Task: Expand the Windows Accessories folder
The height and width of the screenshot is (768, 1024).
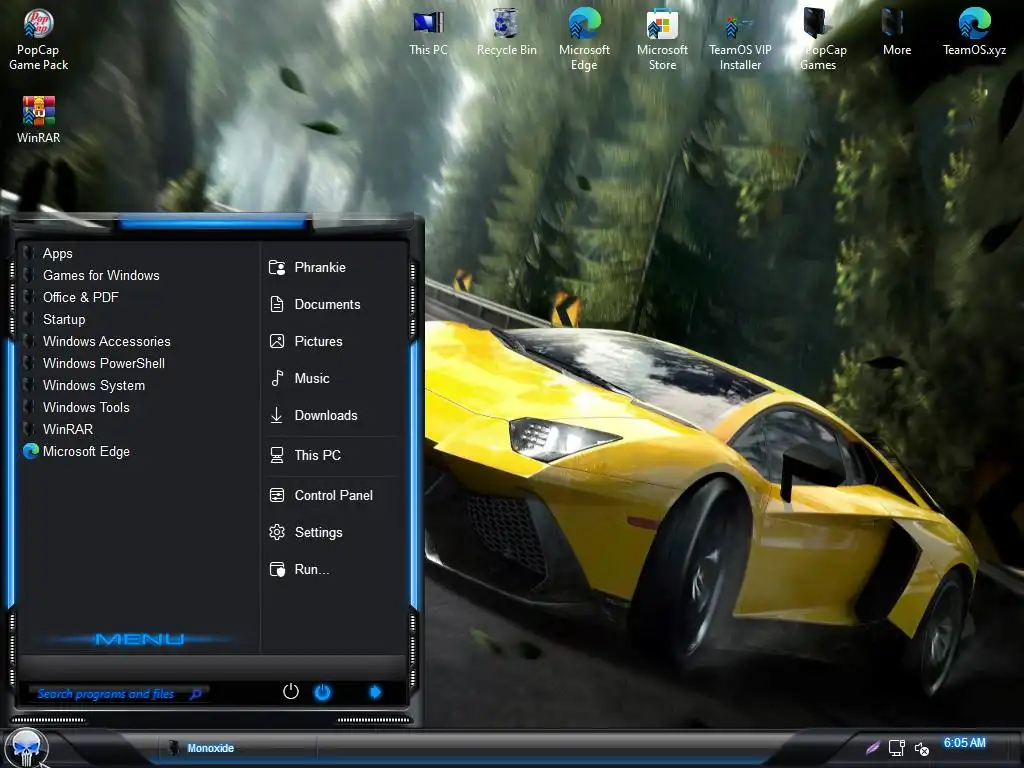Action: click(x=97, y=342)
